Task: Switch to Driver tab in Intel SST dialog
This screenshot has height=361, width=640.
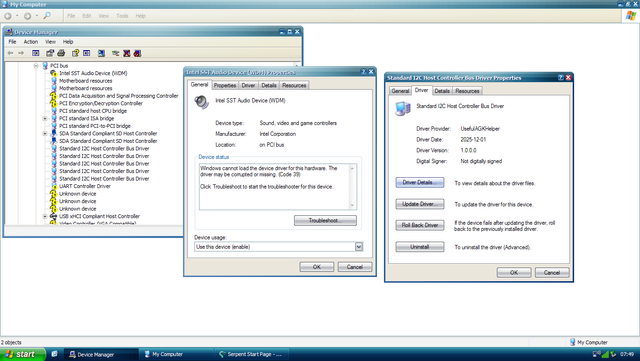Action: [x=248, y=85]
